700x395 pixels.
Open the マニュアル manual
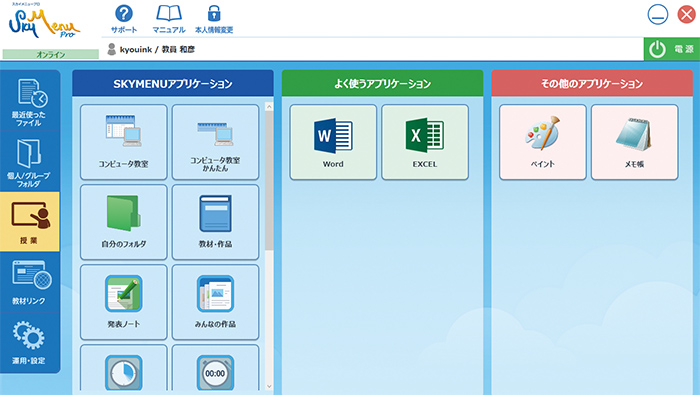pos(169,19)
